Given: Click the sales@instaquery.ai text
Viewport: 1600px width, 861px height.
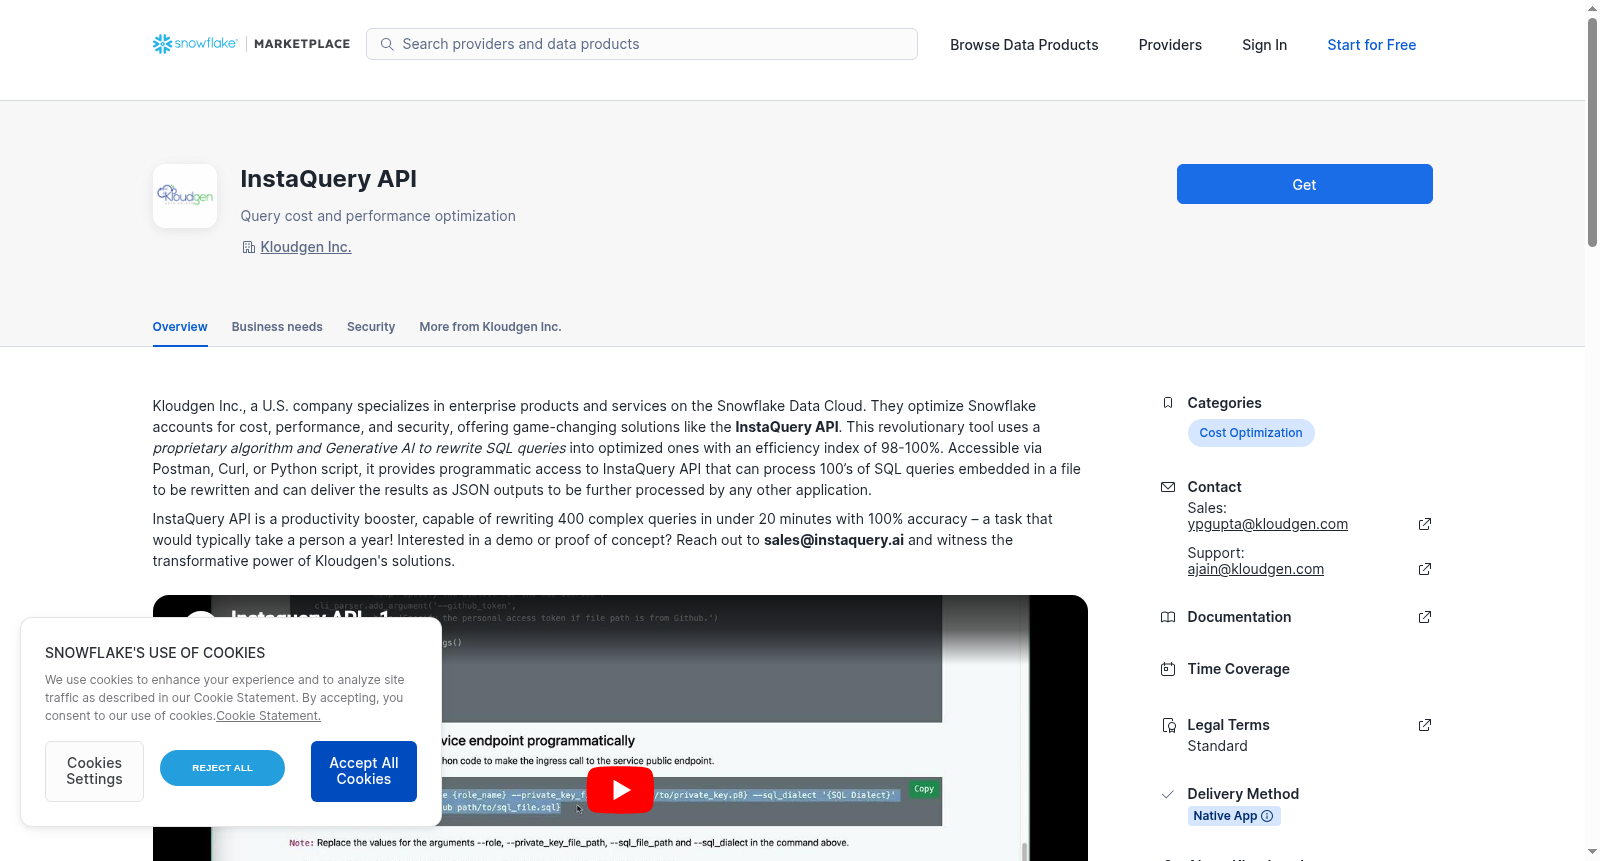Looking at the screenshot, I should (834, 540).
